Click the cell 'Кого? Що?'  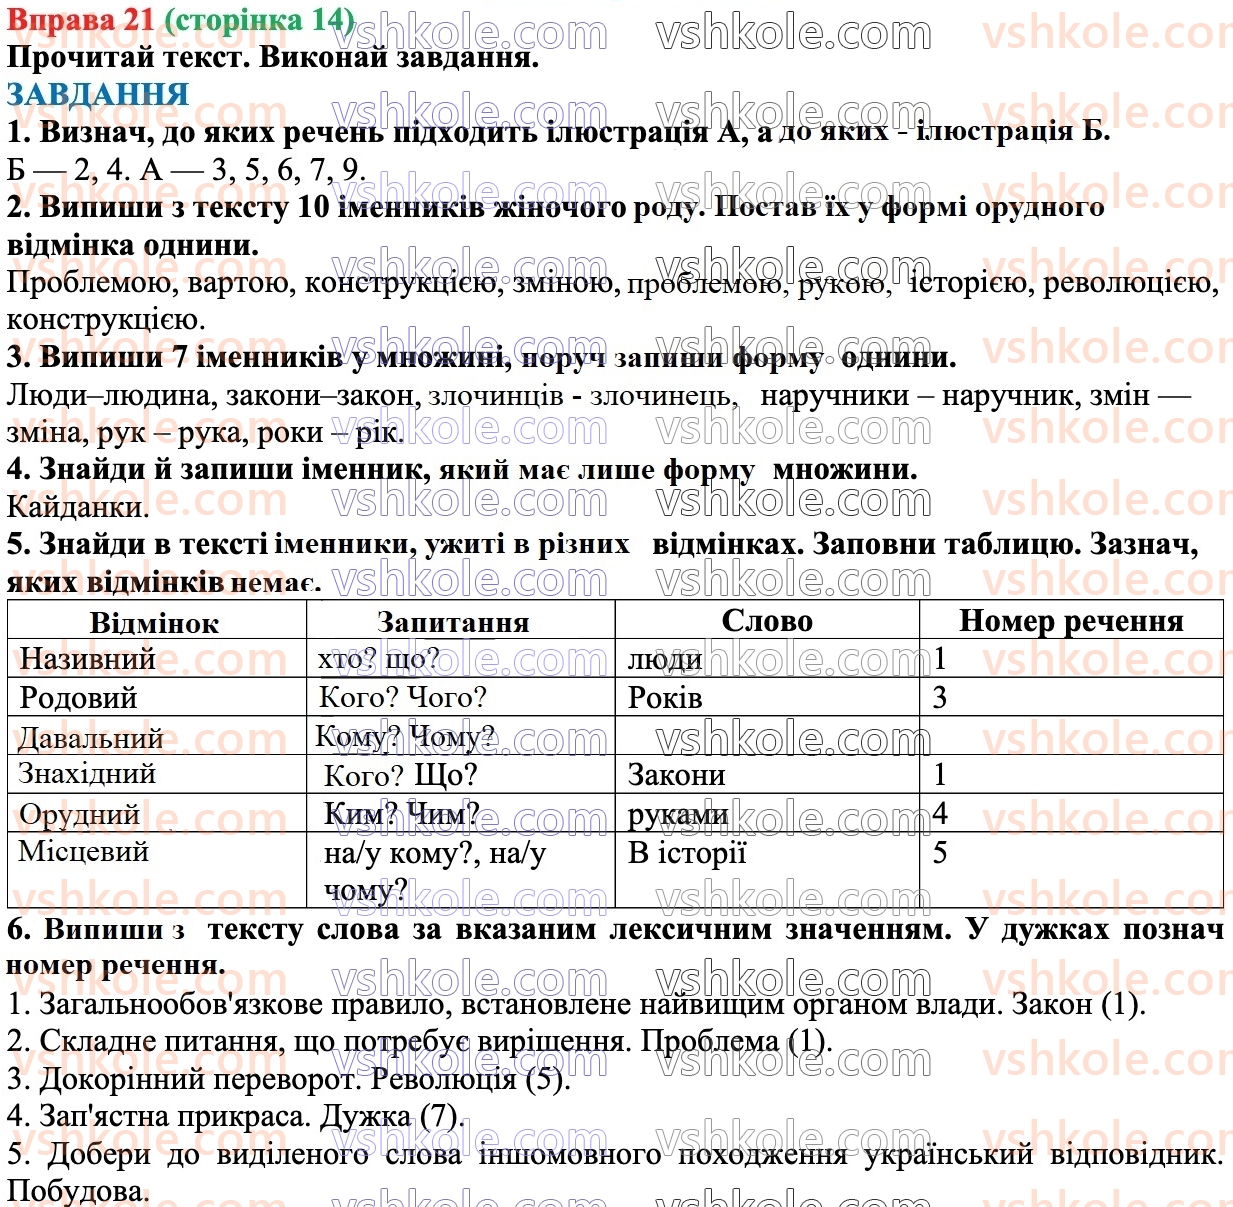[x=401, y=775]
